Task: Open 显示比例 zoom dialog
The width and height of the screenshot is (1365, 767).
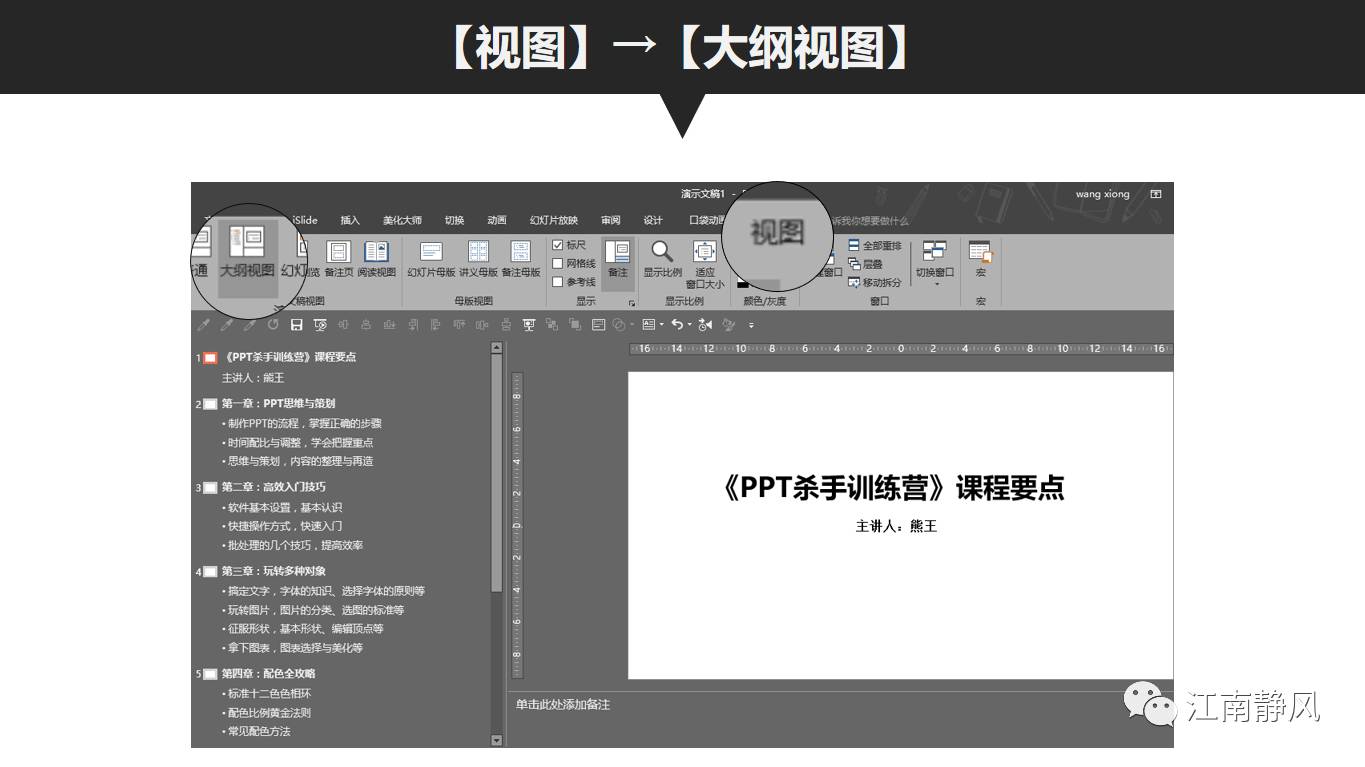Action: pyautogui.click(x=662, y=259)
